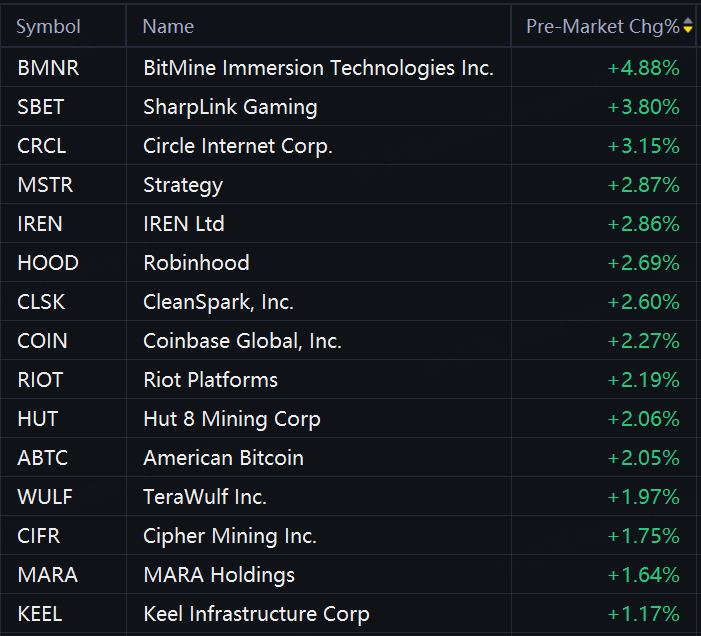Select the SharpLink Gaming name

[230, 107]
